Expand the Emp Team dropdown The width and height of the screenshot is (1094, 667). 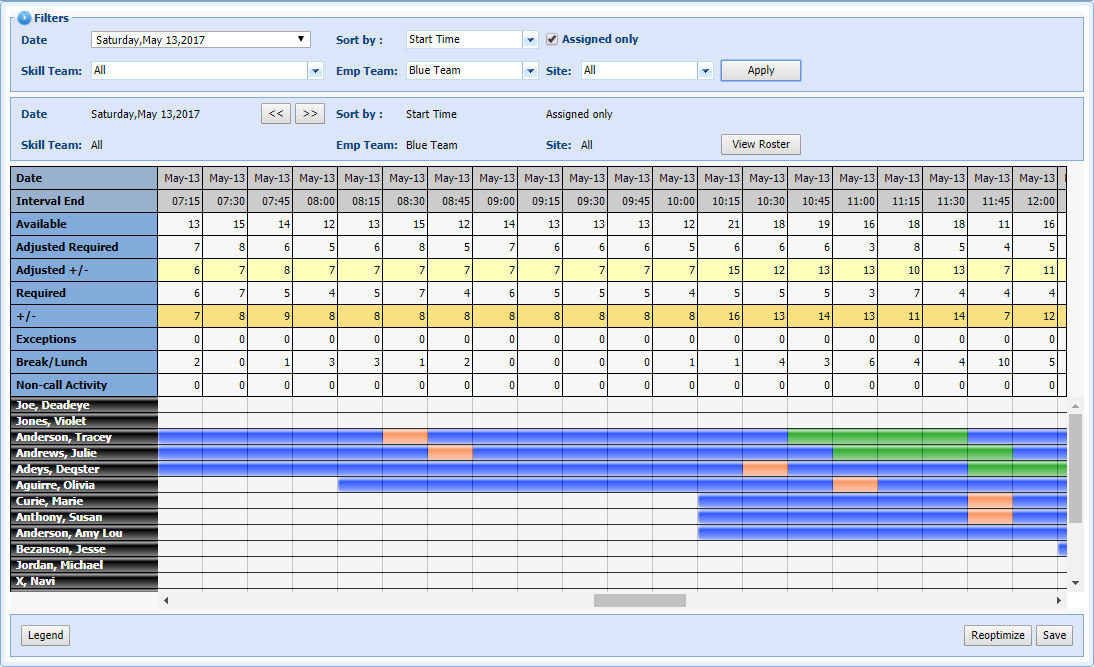[530, 71]
